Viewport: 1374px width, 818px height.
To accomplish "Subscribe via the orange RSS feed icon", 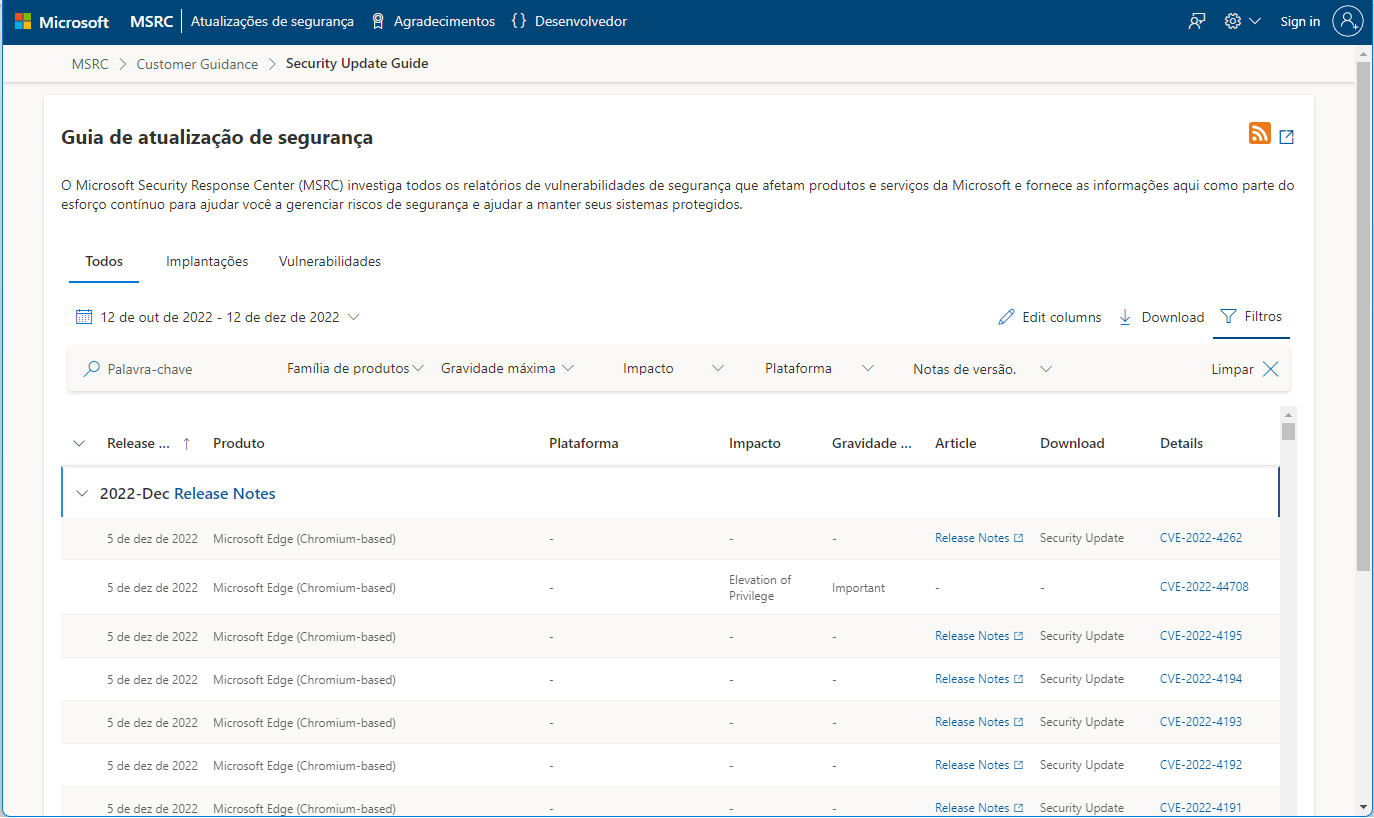I will coord(1260,133).
